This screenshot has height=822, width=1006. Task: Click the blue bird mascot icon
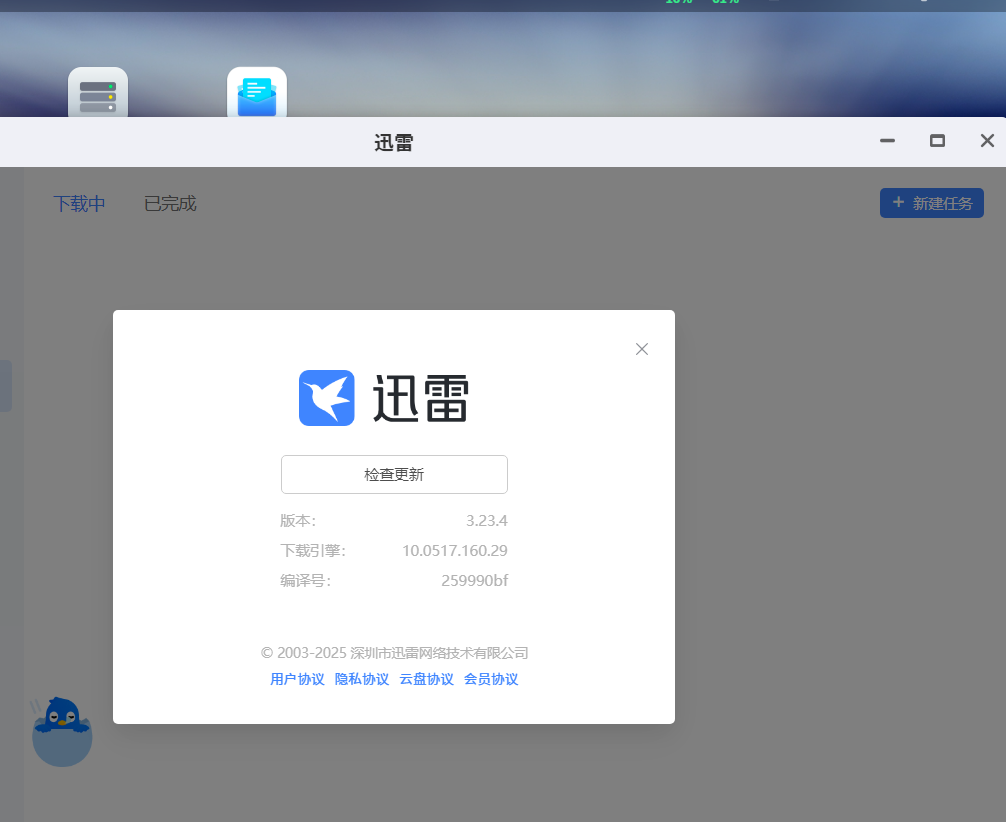62,732
